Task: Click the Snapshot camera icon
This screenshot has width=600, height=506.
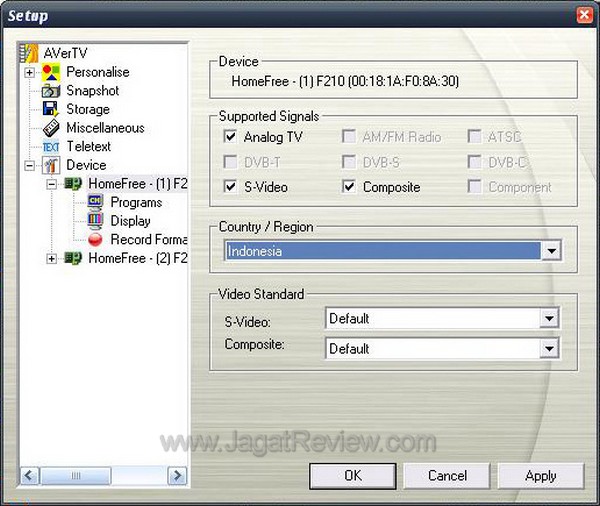Action: point(51,91)
